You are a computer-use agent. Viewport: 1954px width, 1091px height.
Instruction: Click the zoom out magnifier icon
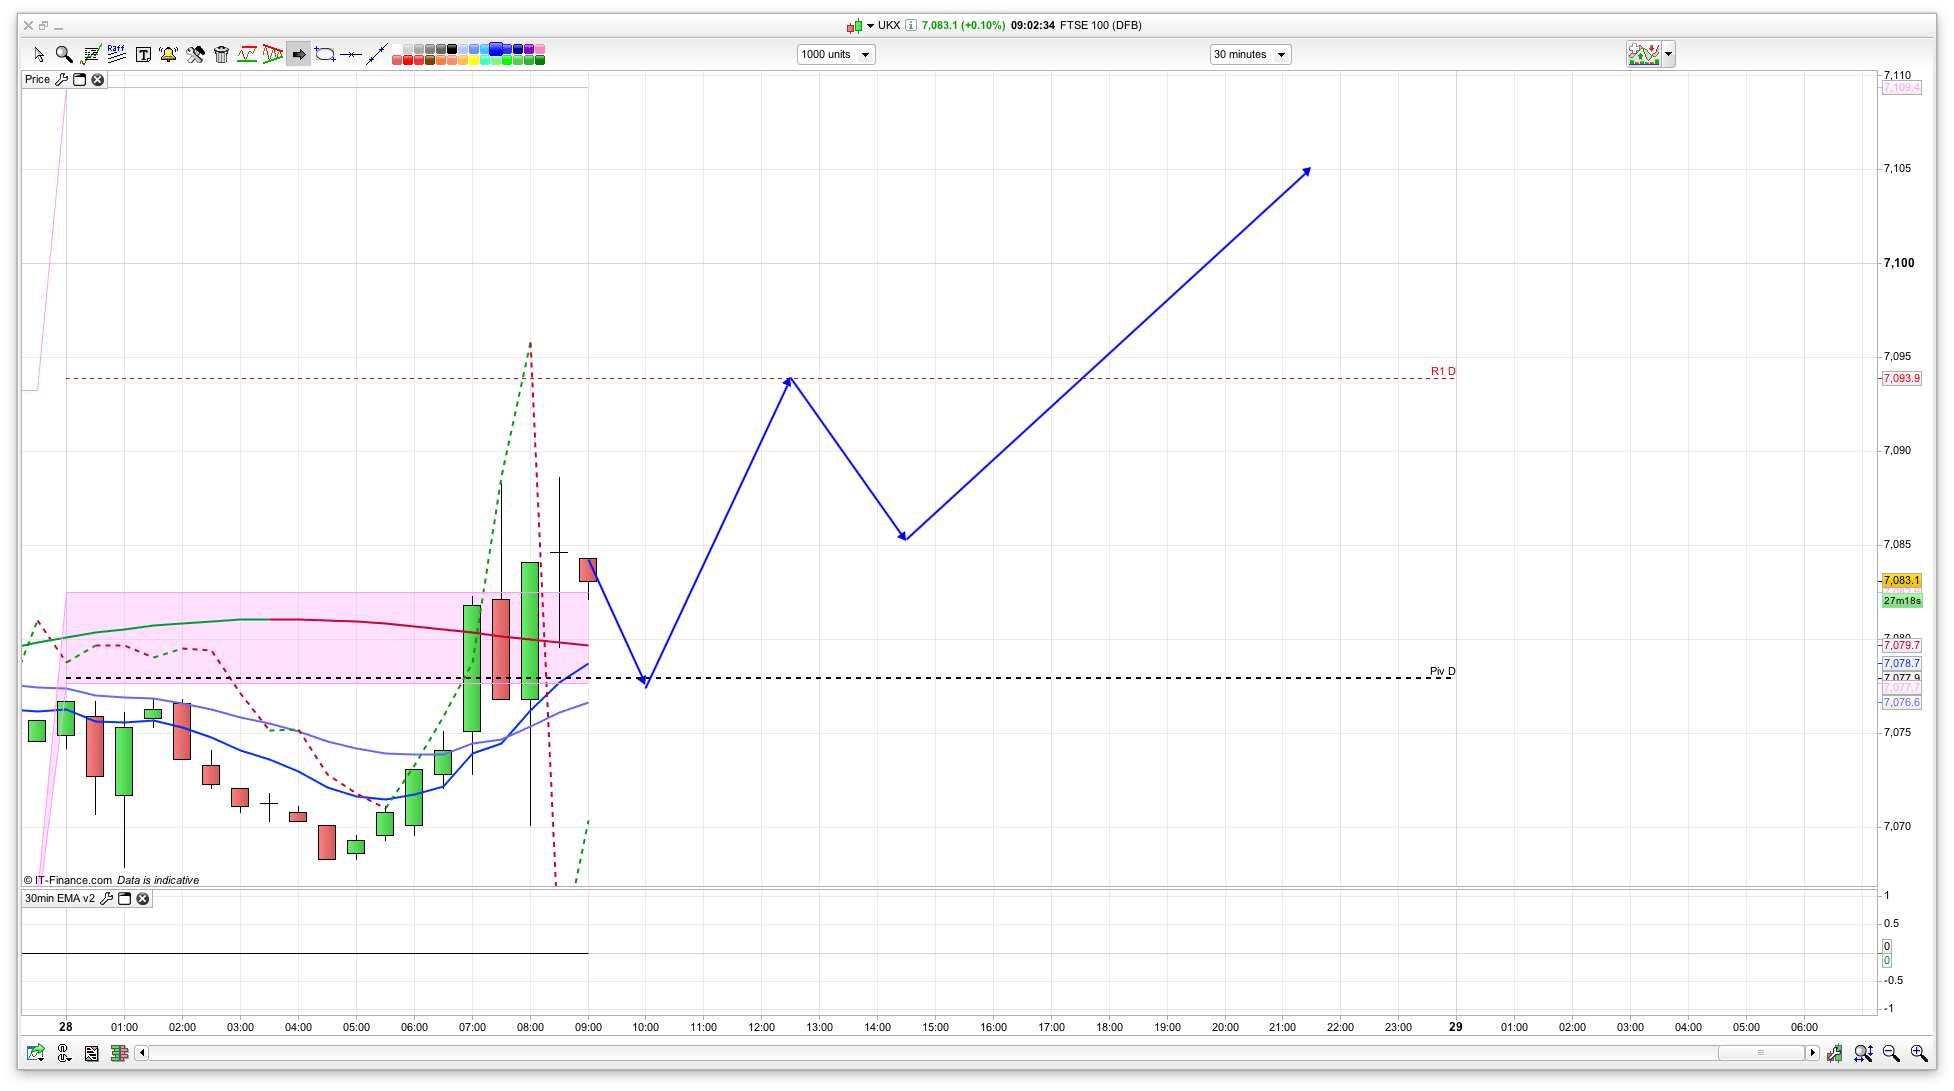pyautogui.click(x=1890, y=1053)
